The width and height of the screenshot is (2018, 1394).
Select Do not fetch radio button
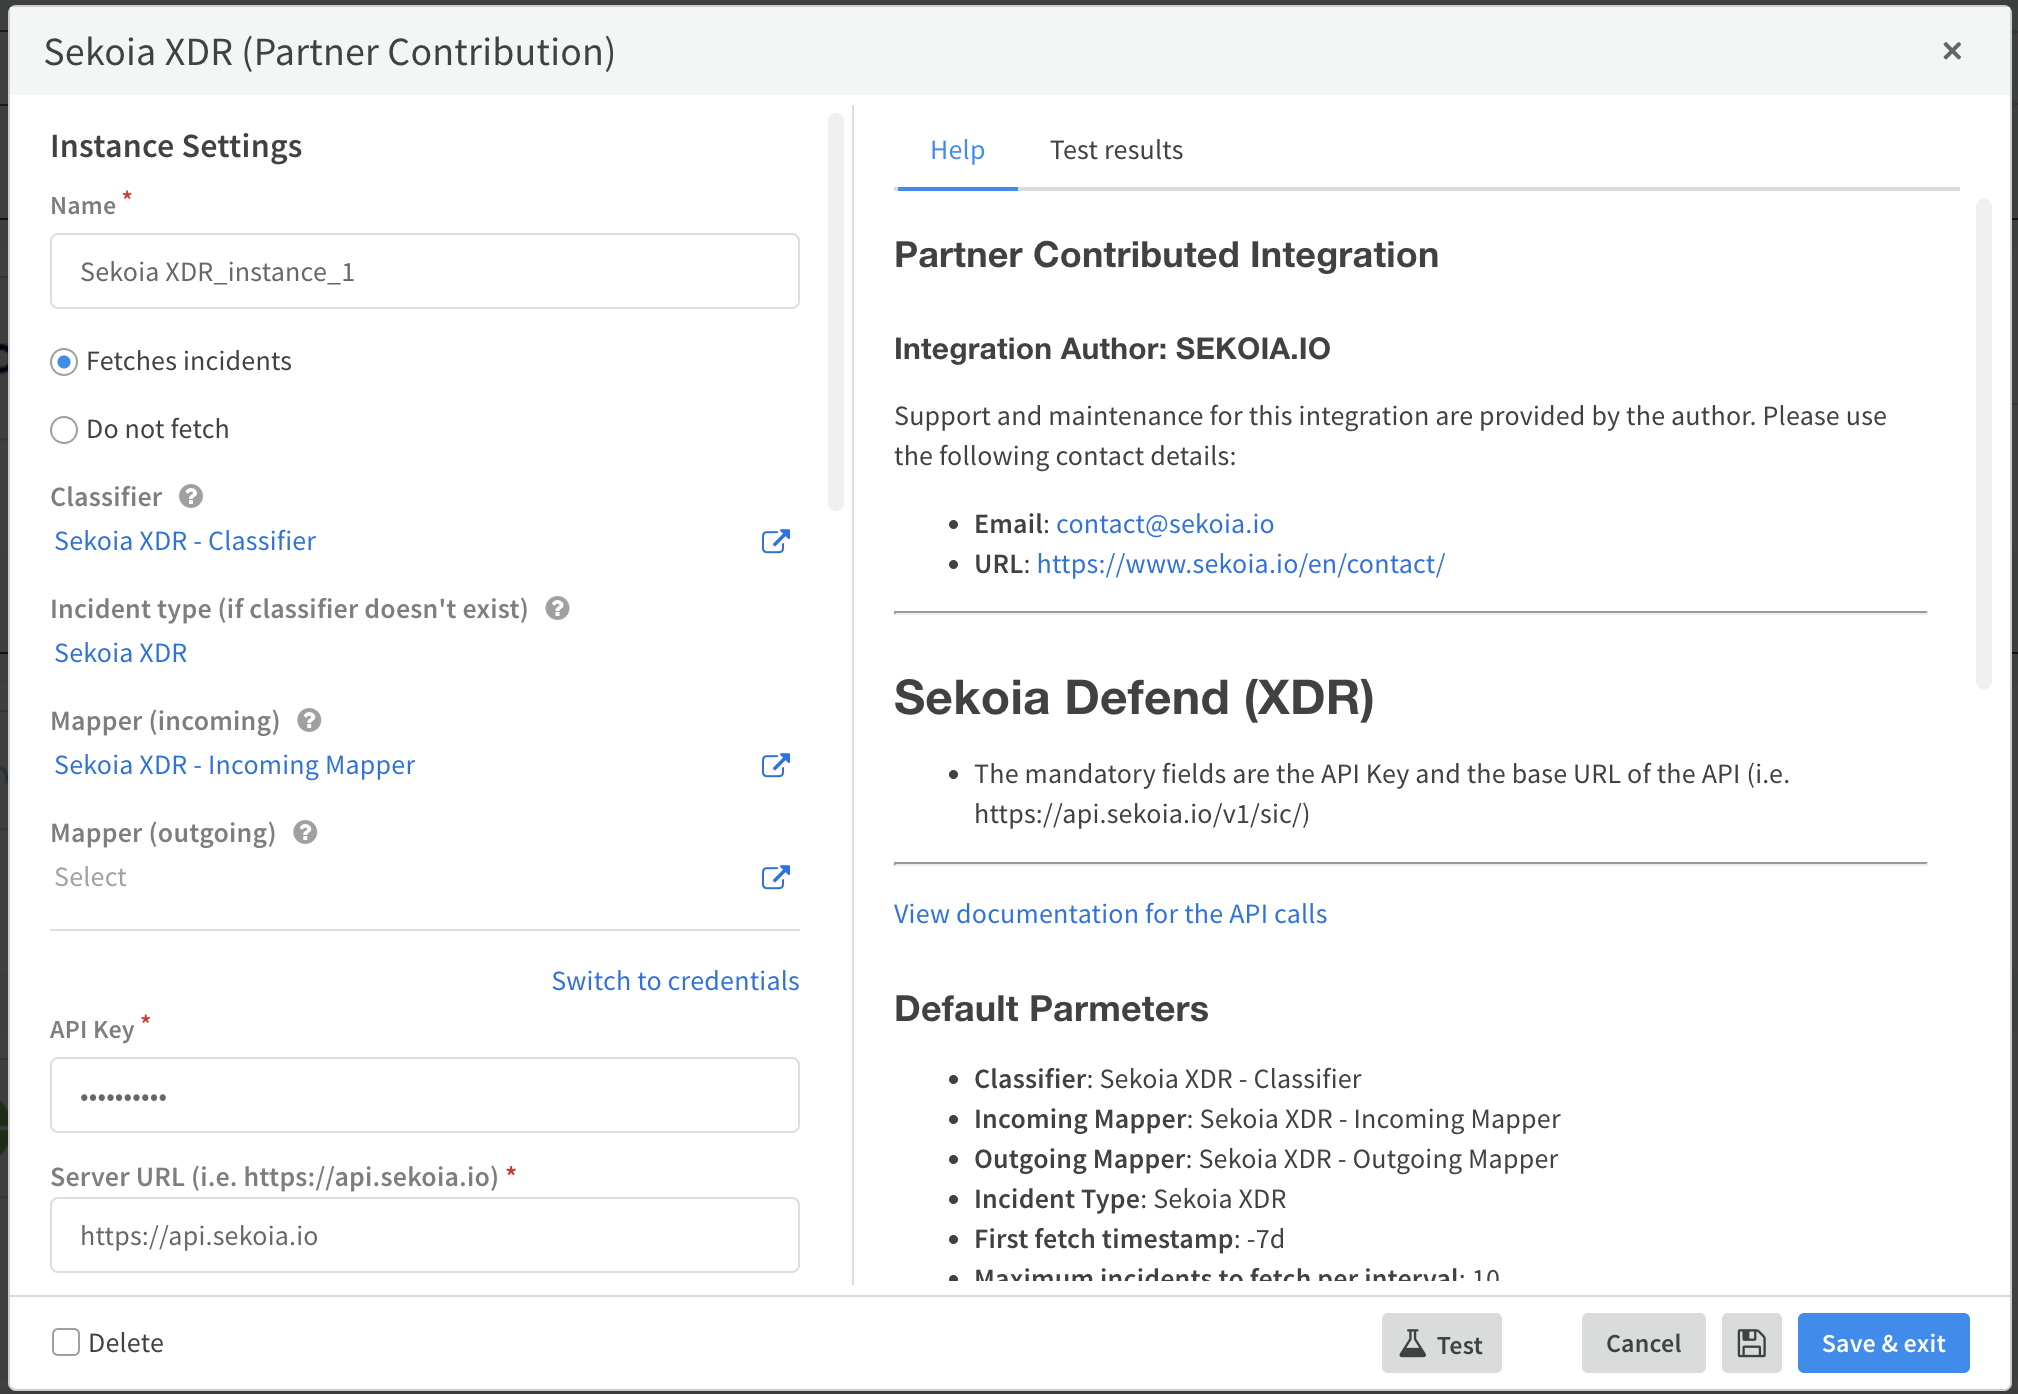(64, 430)
